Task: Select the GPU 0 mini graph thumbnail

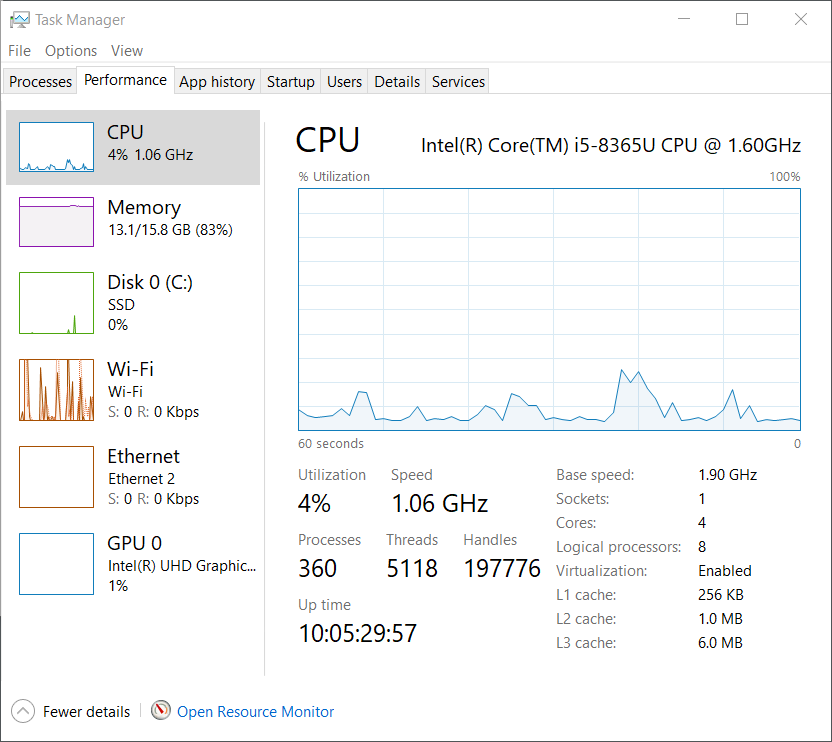Action: [x=56, y=564]
